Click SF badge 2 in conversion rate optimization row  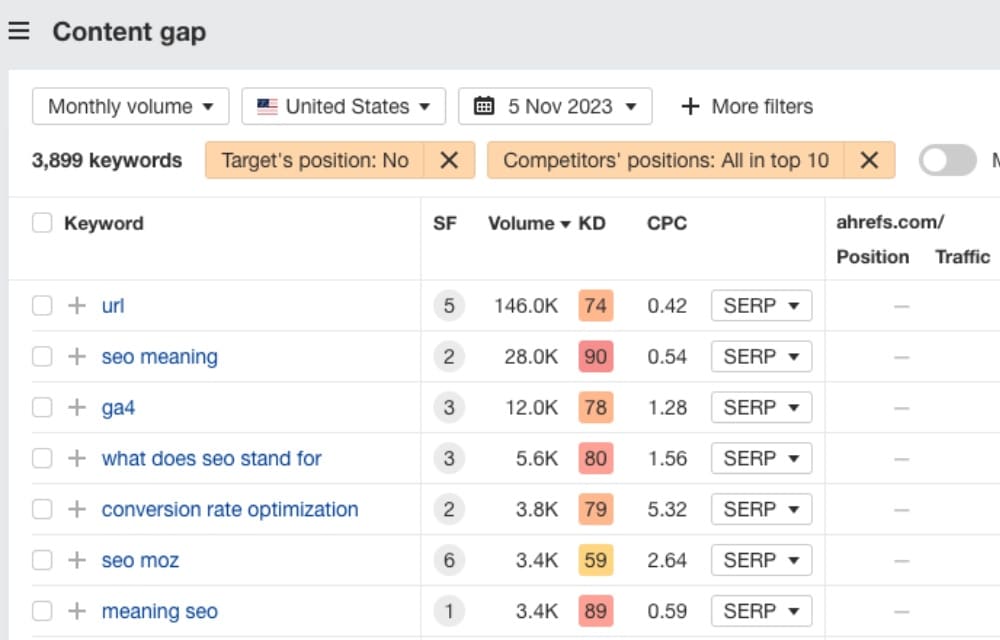pyautogui.click(x=449, y=509)
